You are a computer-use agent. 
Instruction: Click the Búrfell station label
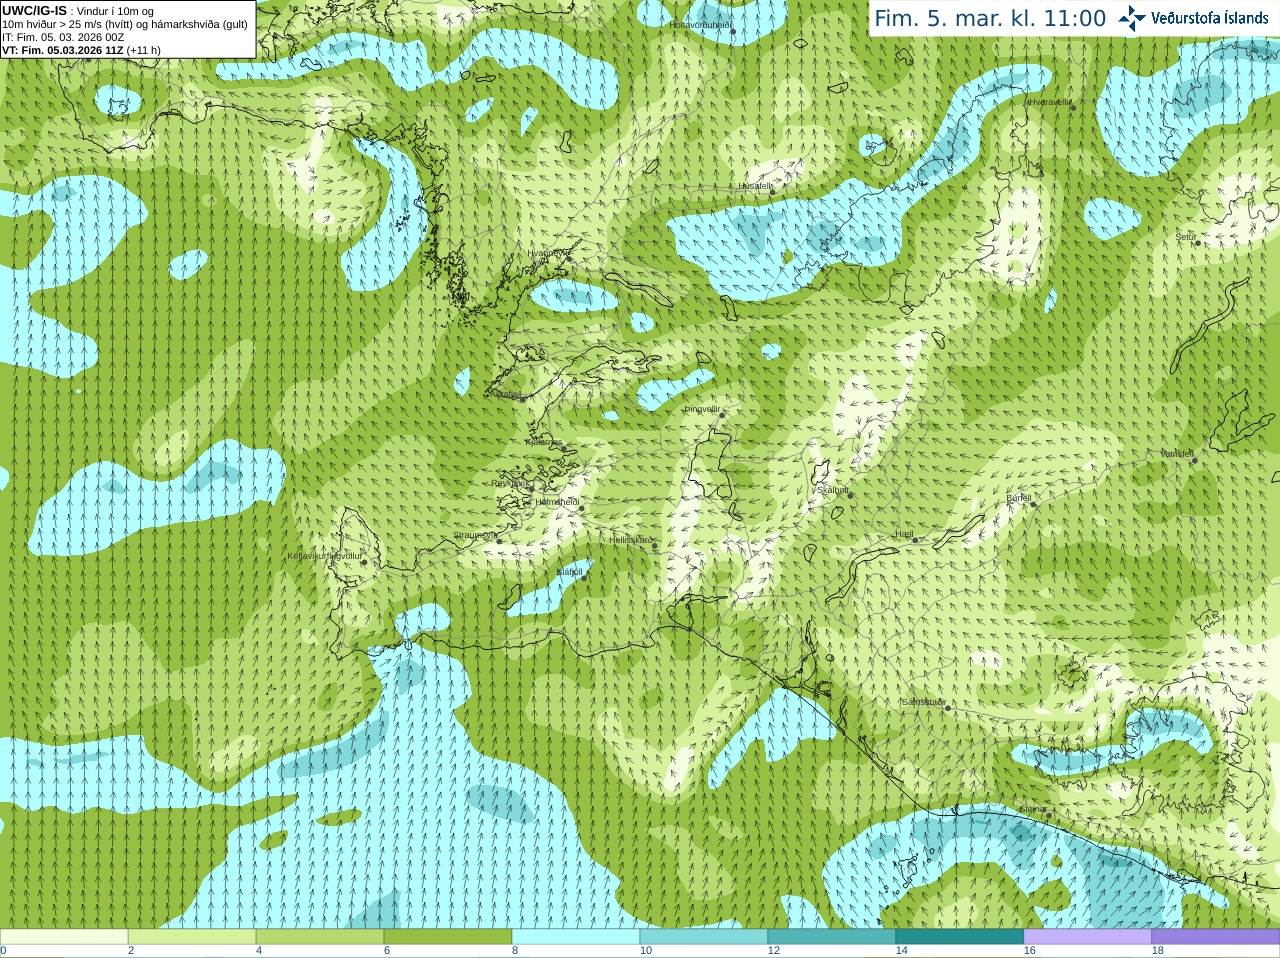[x=1018, y=498]
